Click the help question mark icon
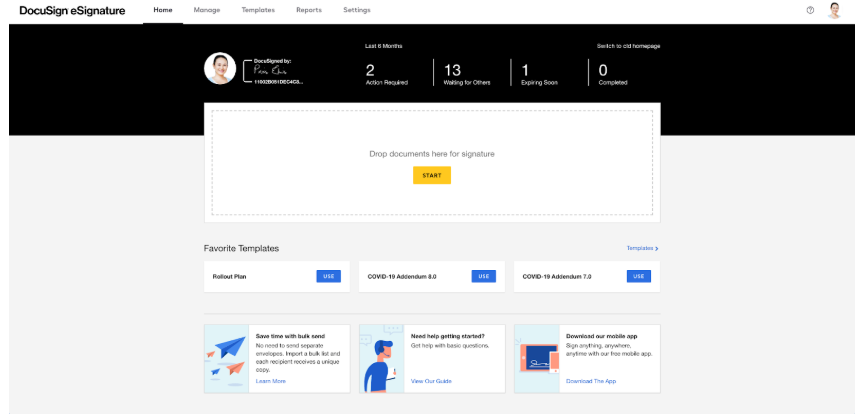 pos(810,10)
